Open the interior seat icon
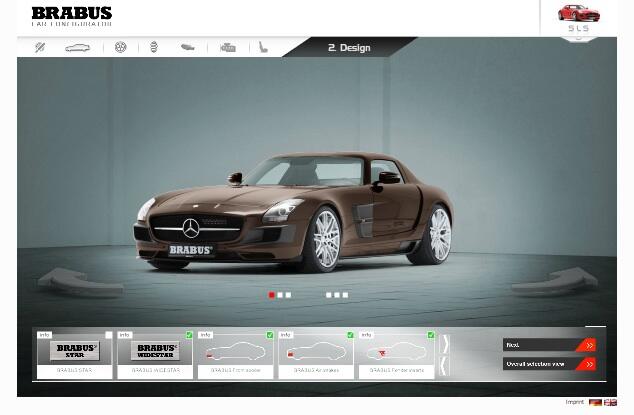Image resolution: width=634 pixels, height=415 pixels. tap(263, 47)
